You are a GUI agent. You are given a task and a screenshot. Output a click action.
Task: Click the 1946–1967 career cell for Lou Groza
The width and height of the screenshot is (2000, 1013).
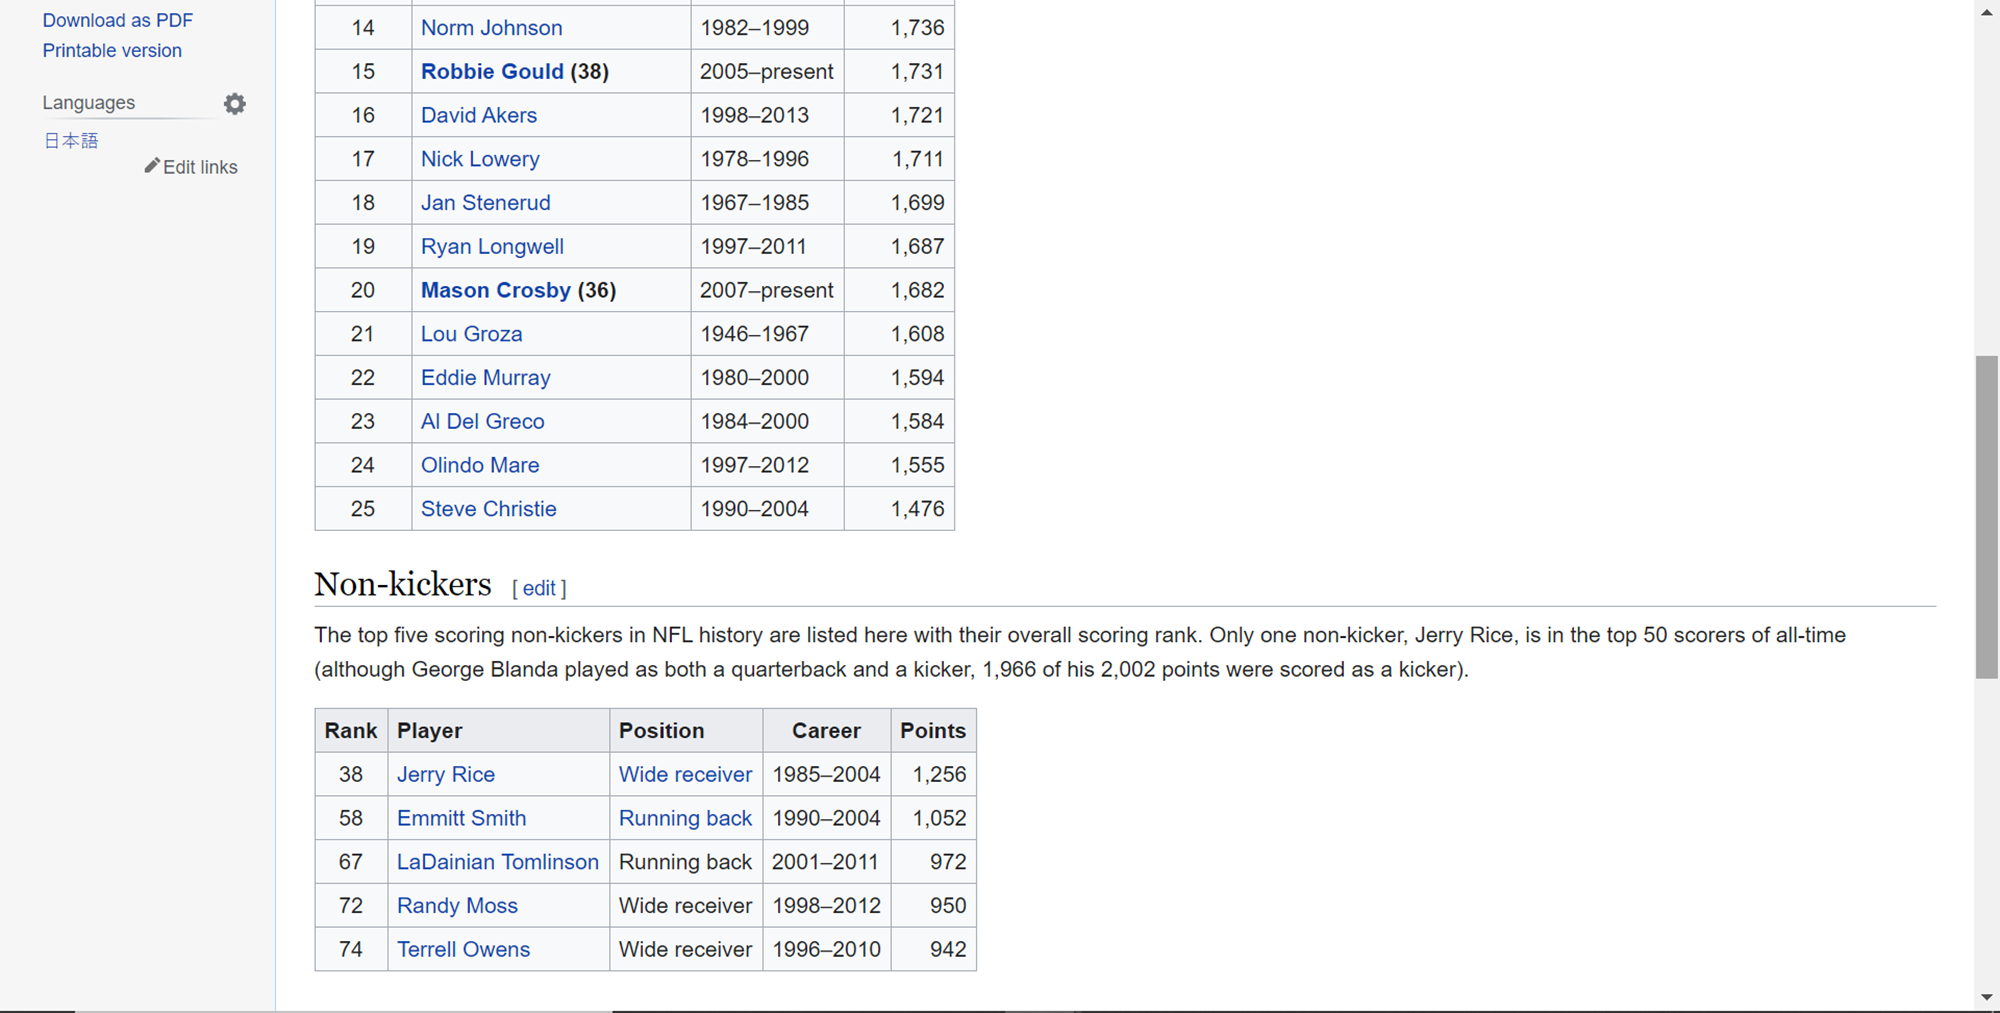tap(767, 334)
